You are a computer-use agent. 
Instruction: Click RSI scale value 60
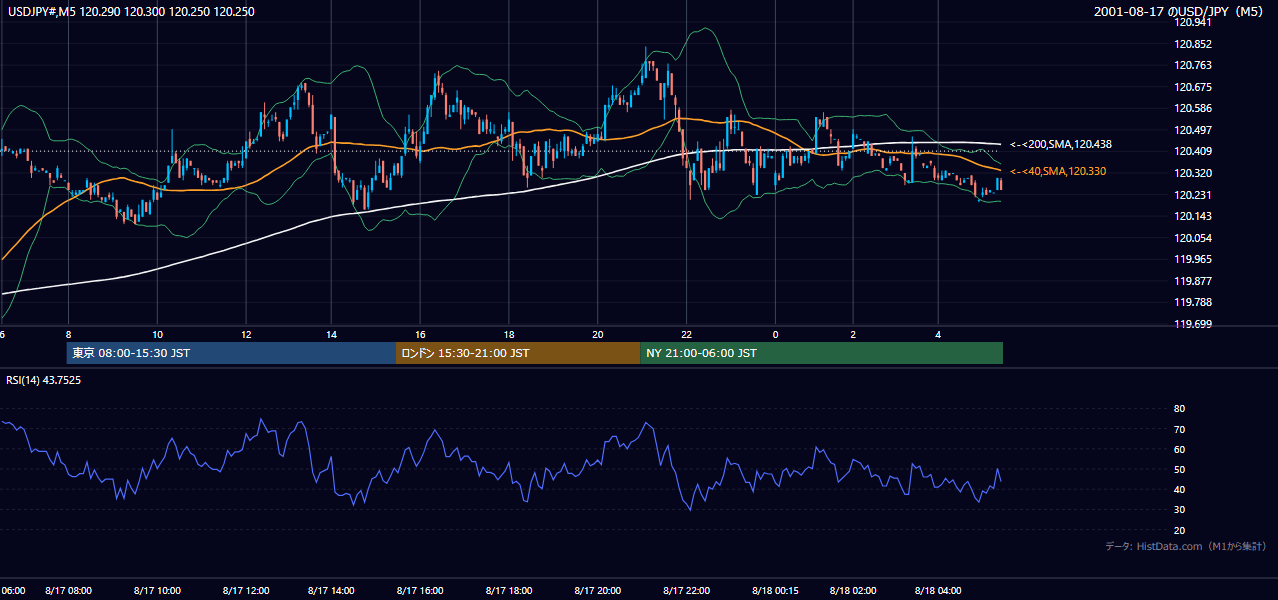(x=1179, y=449)
